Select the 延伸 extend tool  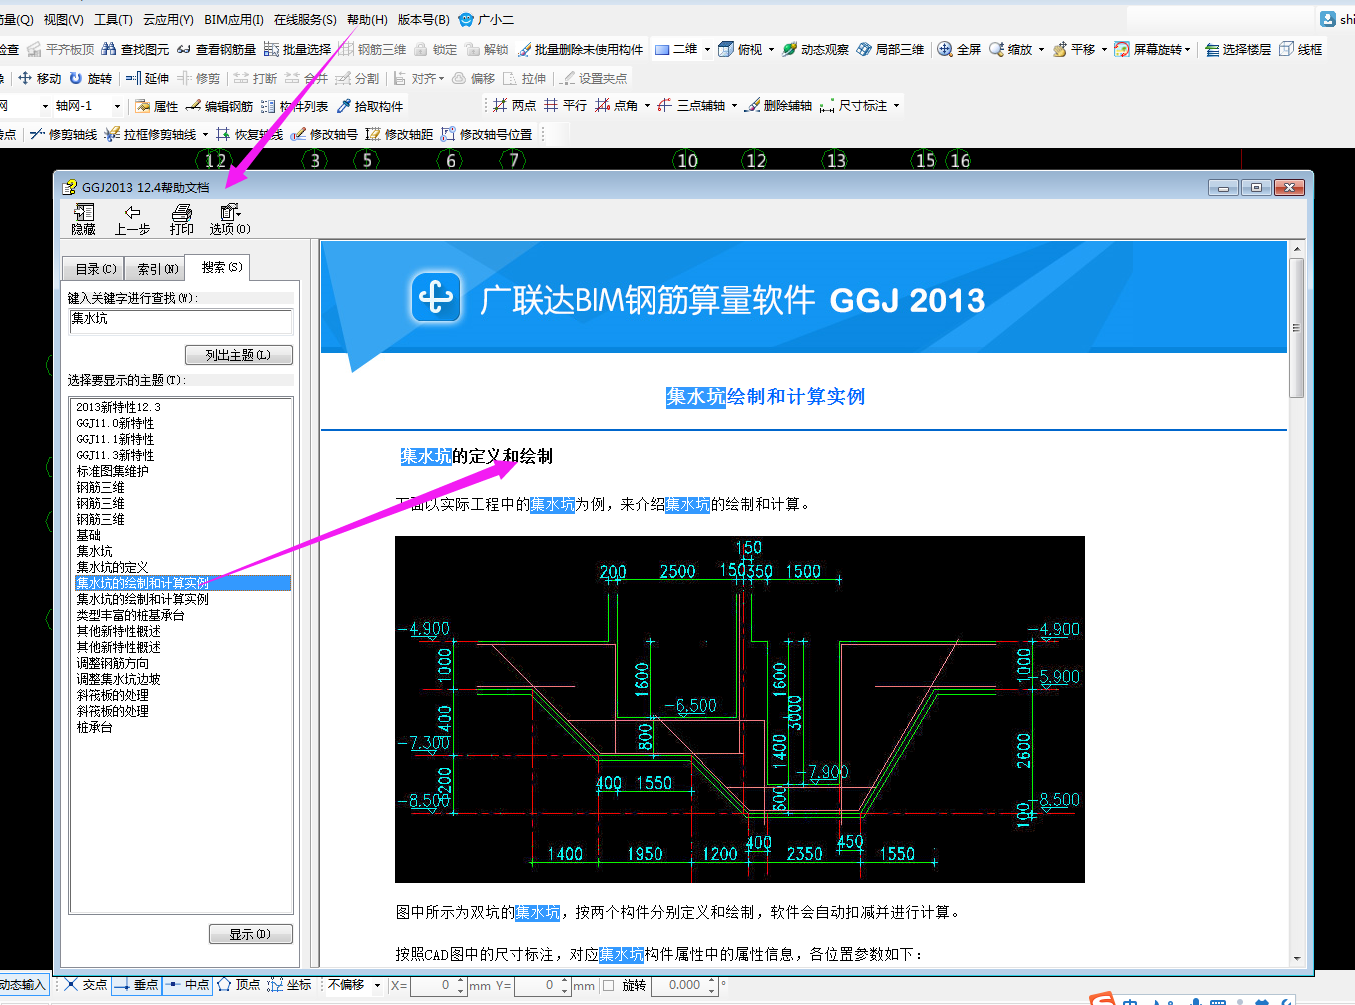pyautogui.click(x=147, y=78)
